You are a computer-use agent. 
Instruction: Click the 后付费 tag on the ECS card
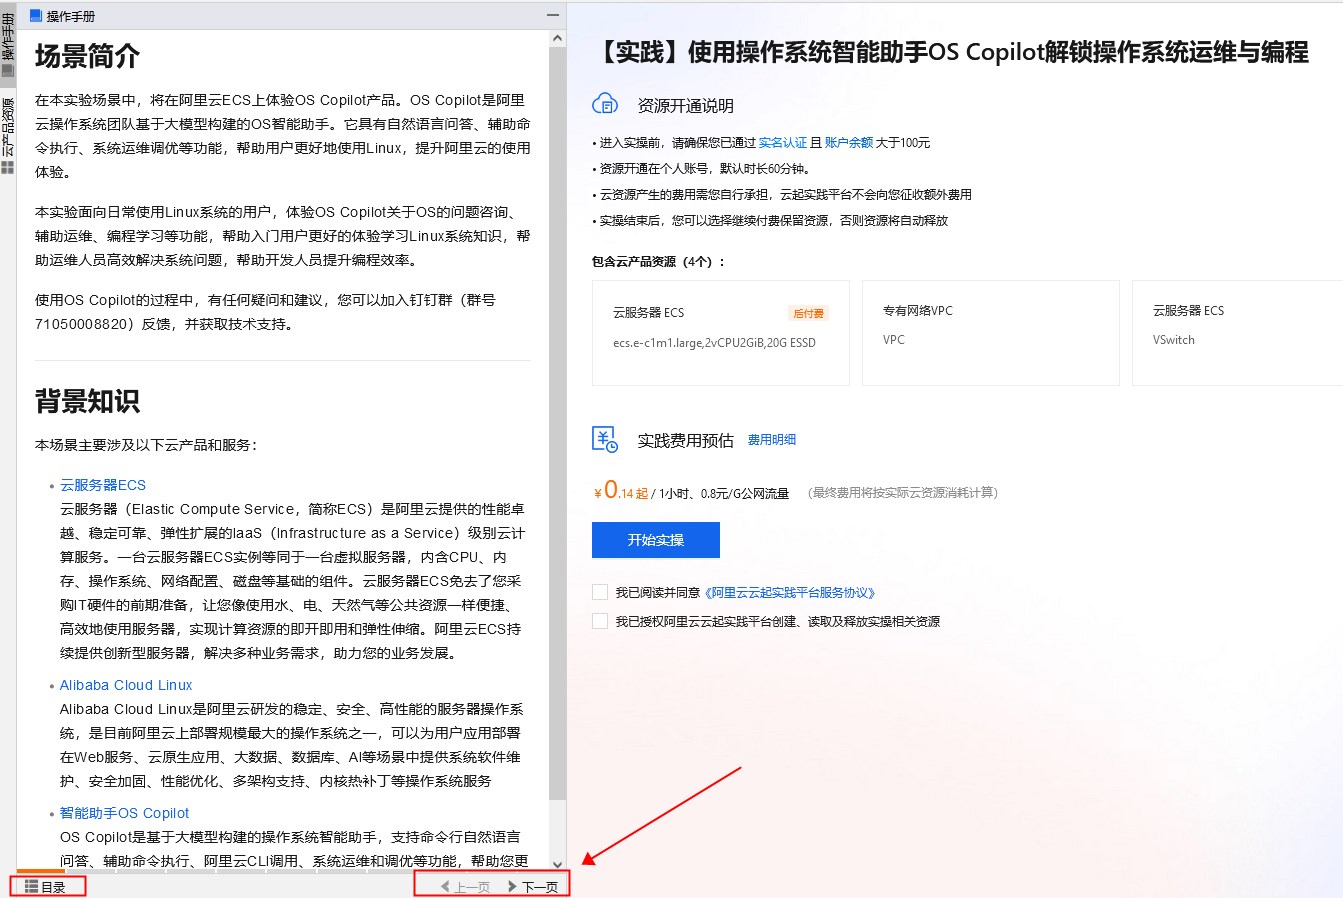pyautogui.click(x=809, y=313)
